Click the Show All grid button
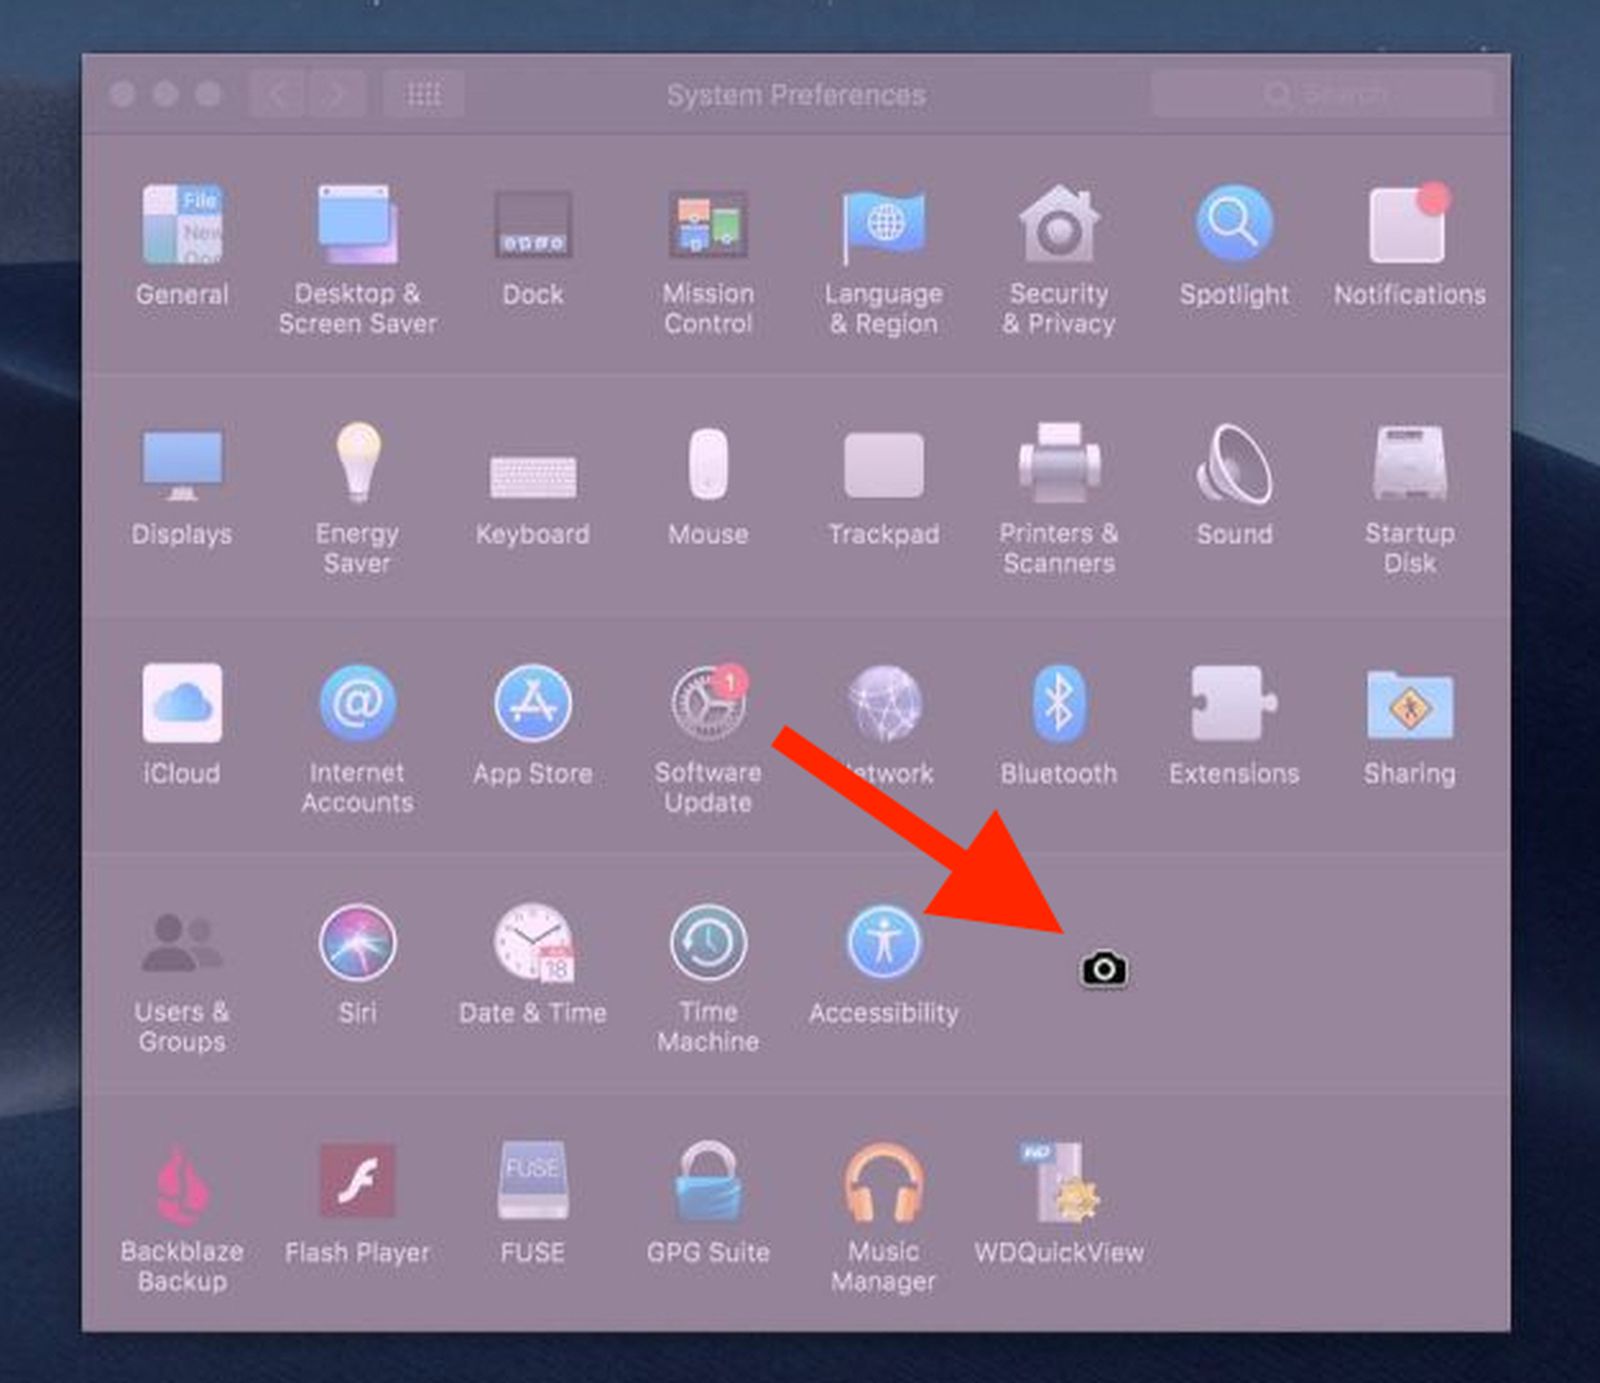The height and width of the screenshot is (1383, 1600). (423, 95)
